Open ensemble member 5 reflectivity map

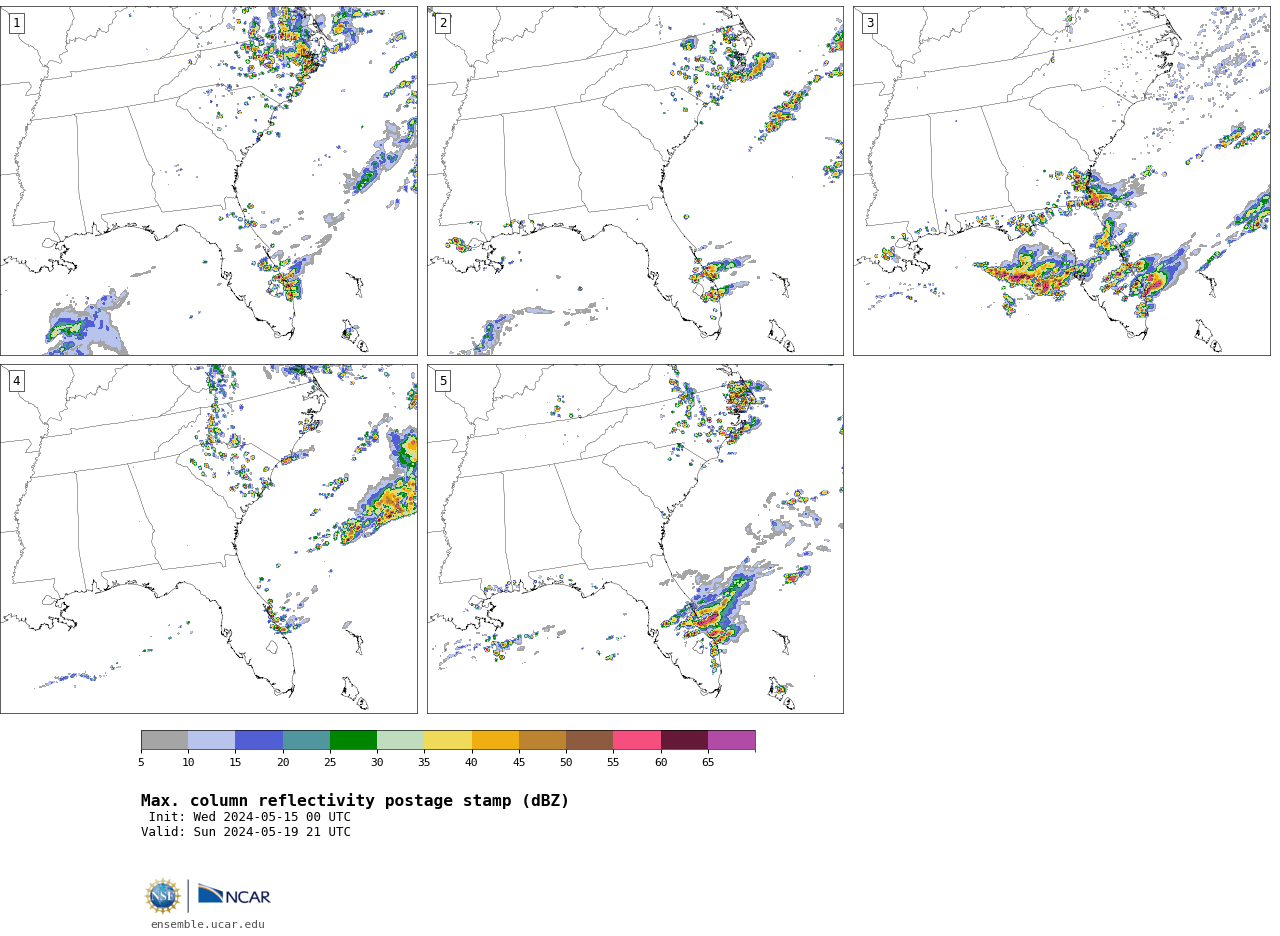[635, 539]
